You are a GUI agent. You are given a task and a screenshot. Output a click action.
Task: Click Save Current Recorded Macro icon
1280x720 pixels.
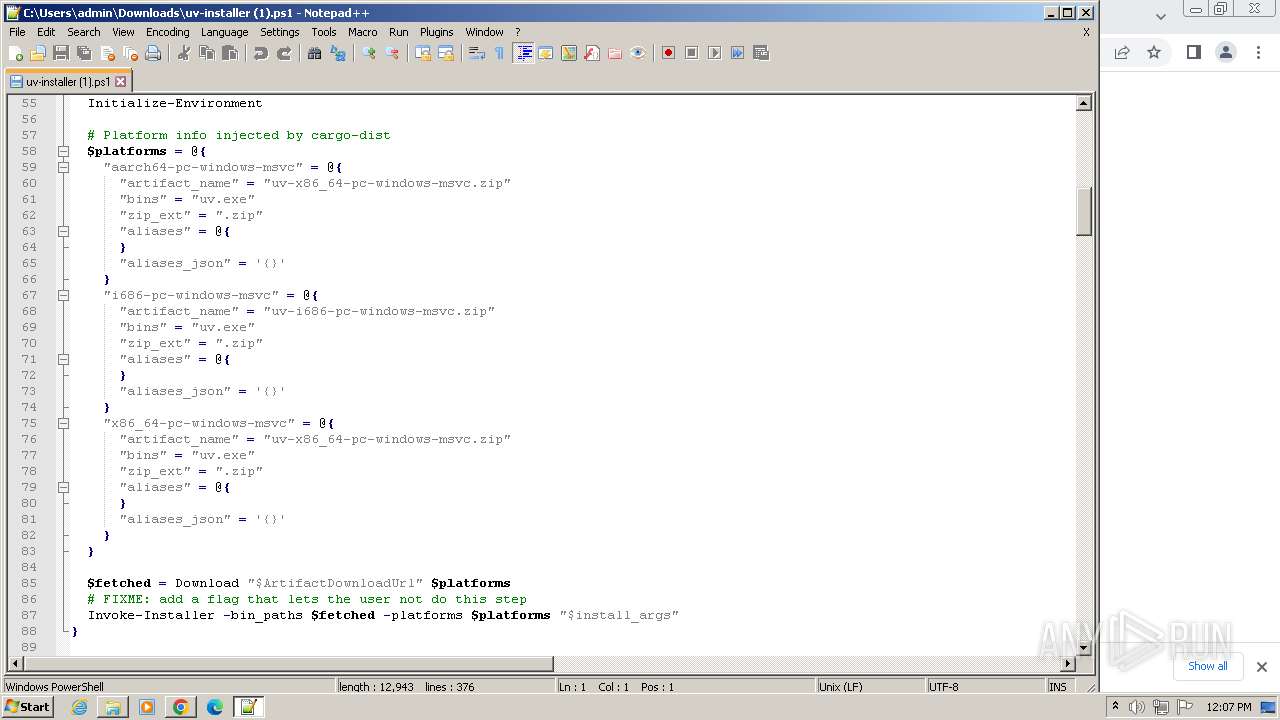pos(761,53)
